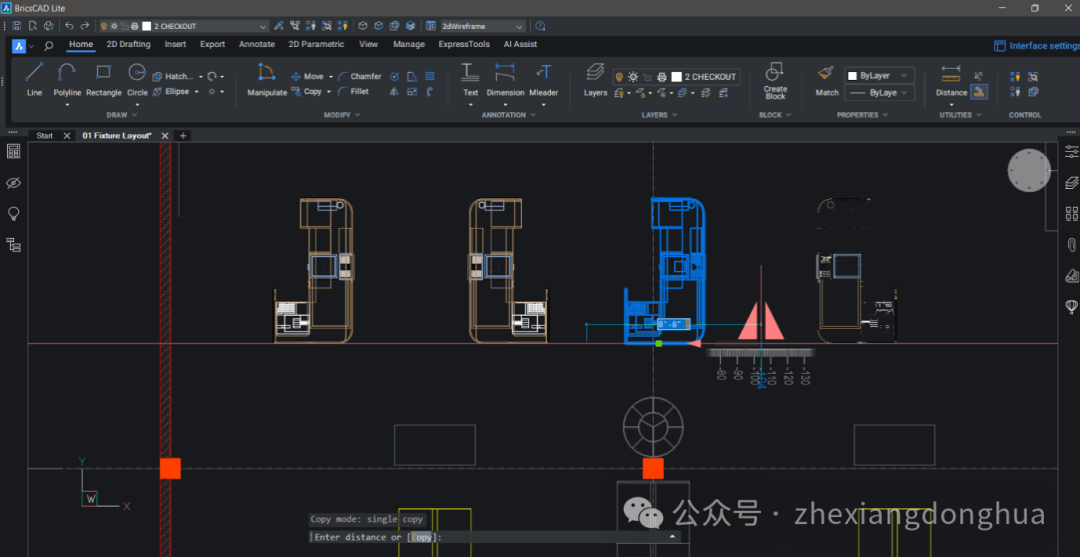The height and width of the screenshot is (557, 1080).
Task: Open the 2 CHECKOUT layer dropdown in top toolbar
Action: click(x=183, y=26)
